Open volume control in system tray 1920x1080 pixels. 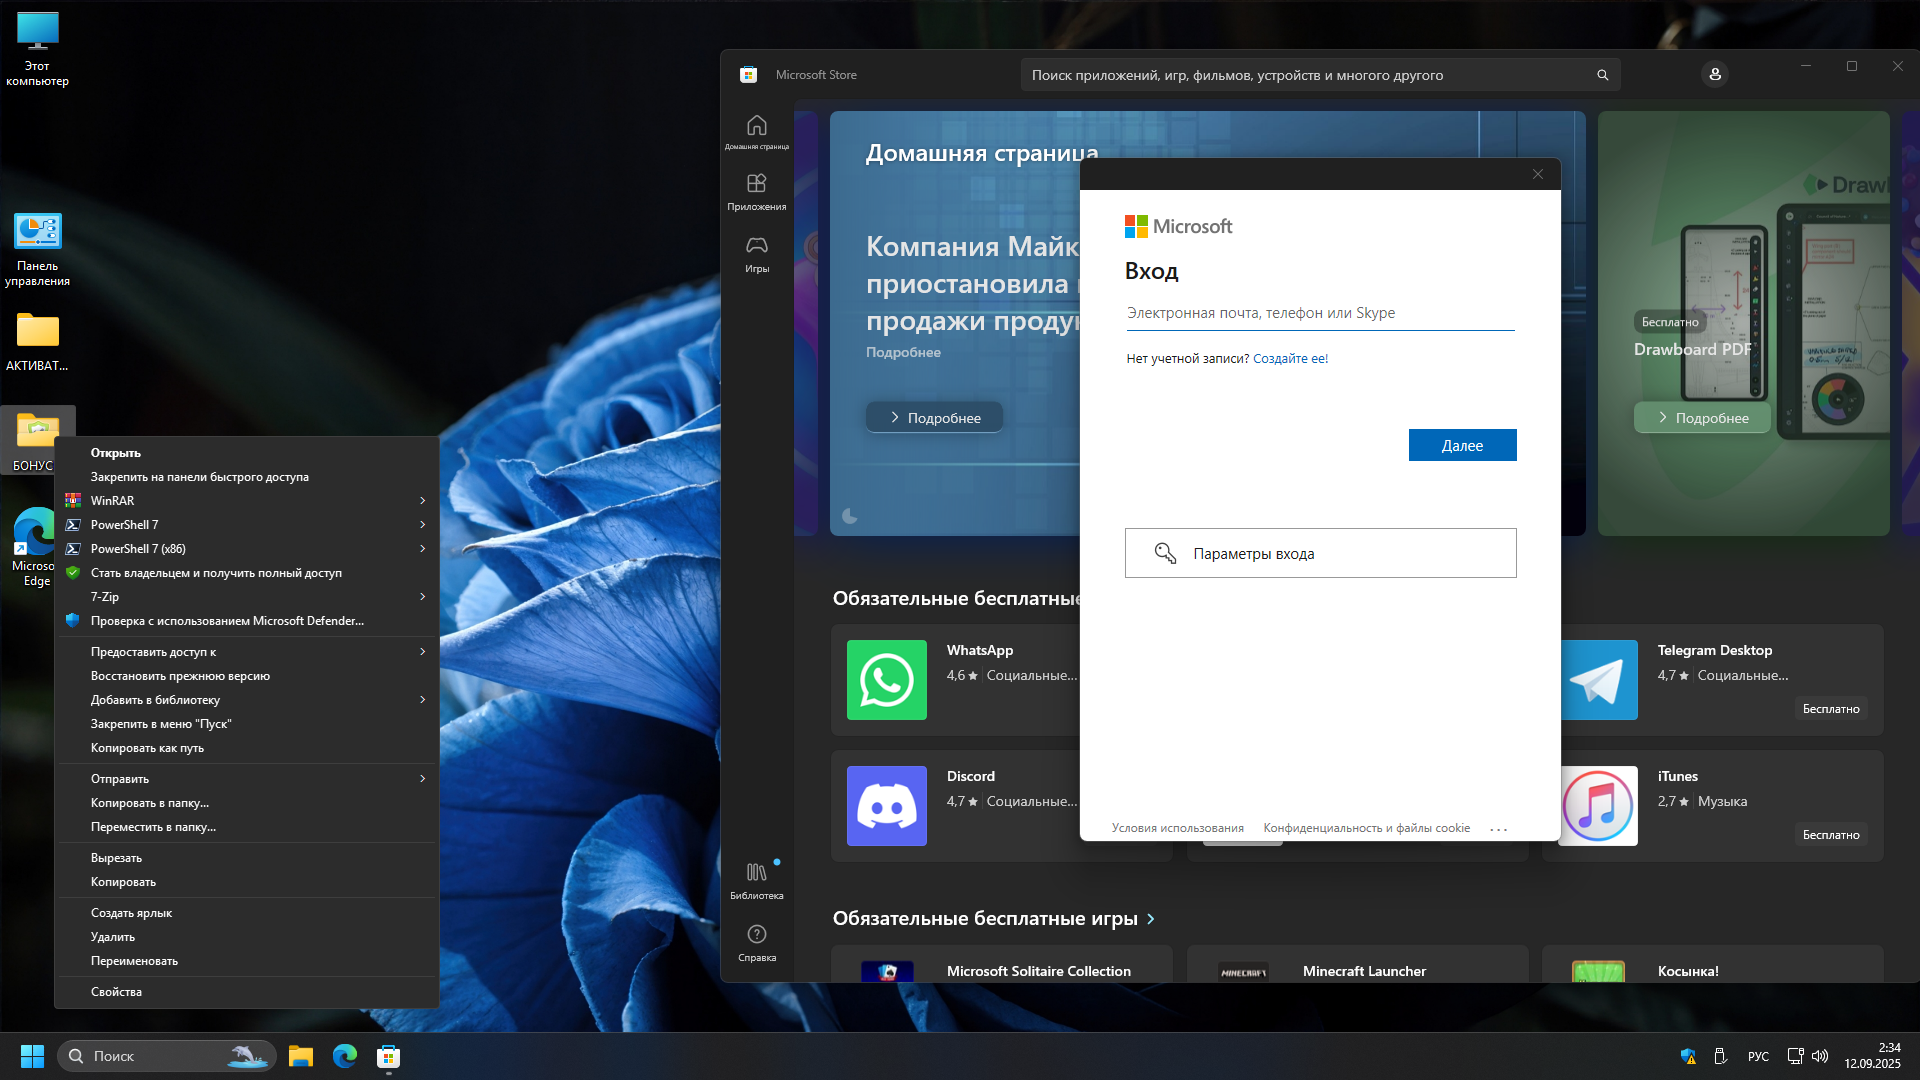tap(1820, 1056)
